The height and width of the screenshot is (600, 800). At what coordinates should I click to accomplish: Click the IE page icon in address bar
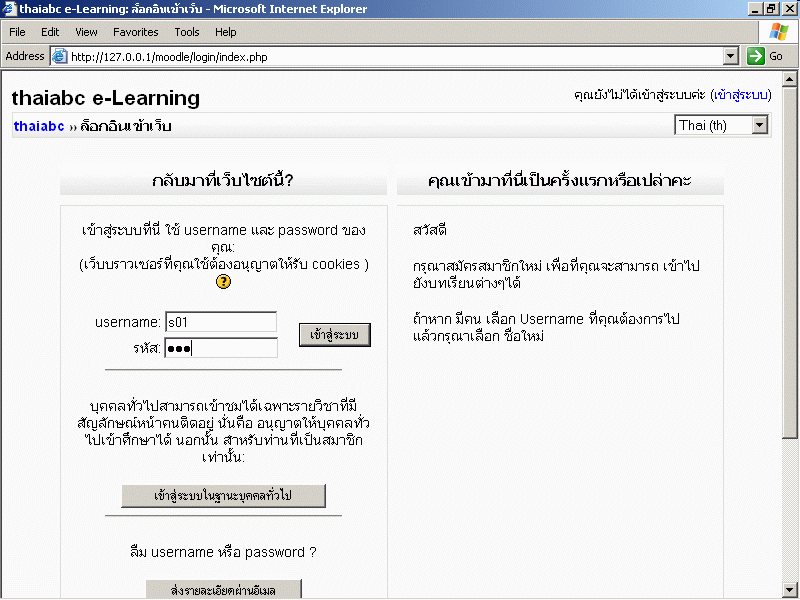tap(59, 57)
